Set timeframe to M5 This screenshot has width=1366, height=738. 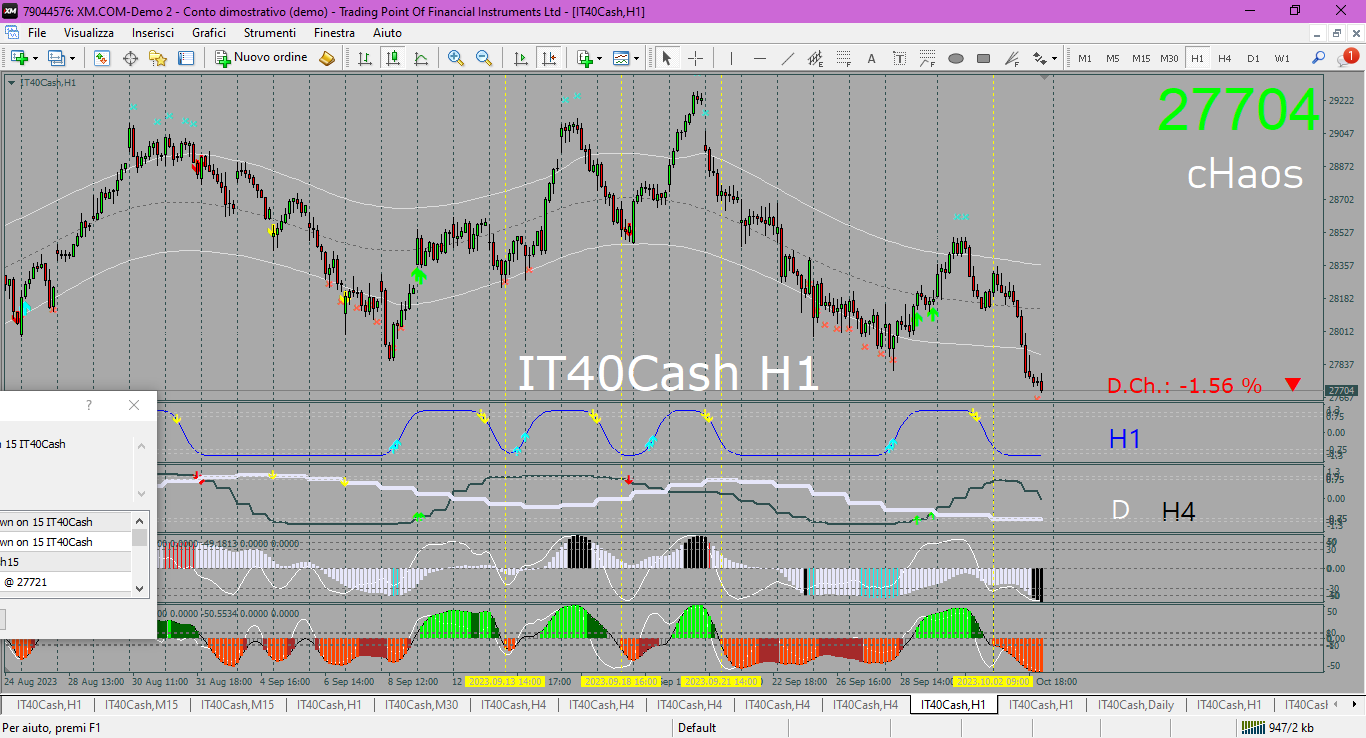click(x=1113, y=58)
